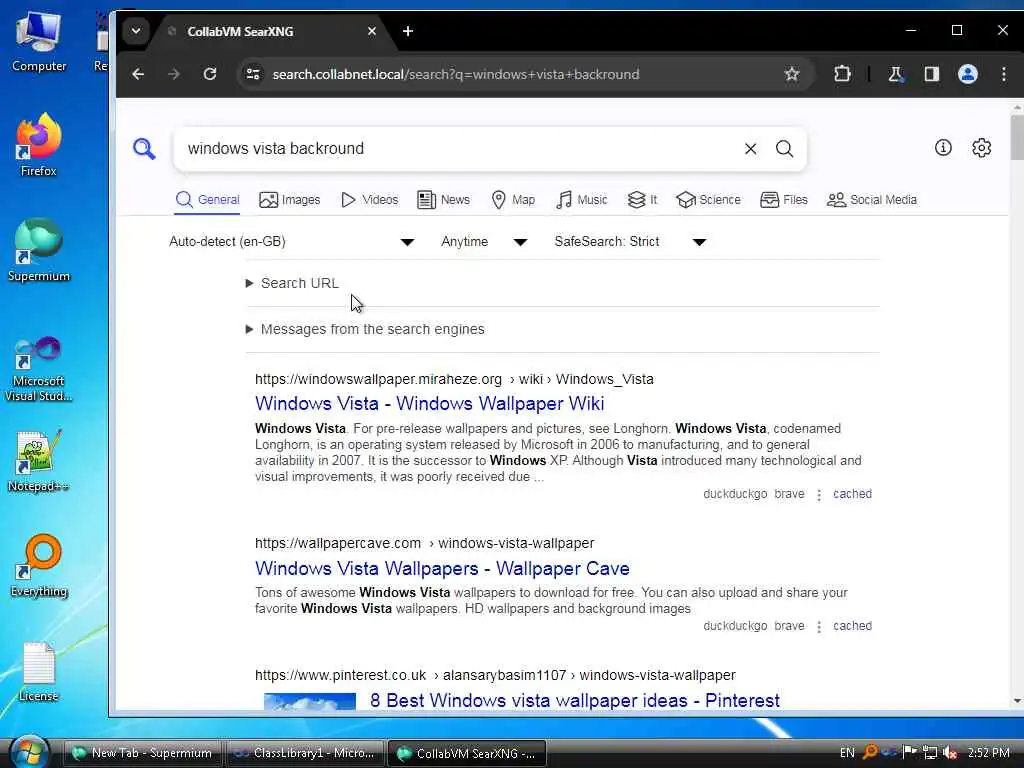Viewport: 1024px width, 768px height.
Task: Switch to the Map tab
Action: click(513, 200)
